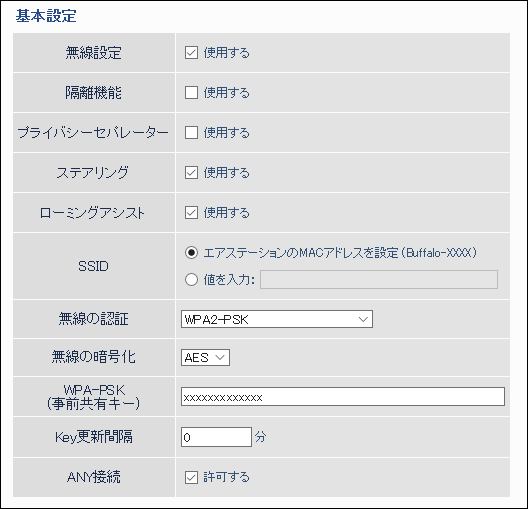The height and width of the screenshot is (509, 528).
Task: Enable the 隔離機能 checkbox
Action: pyautogui.click(x=191, y=93)
